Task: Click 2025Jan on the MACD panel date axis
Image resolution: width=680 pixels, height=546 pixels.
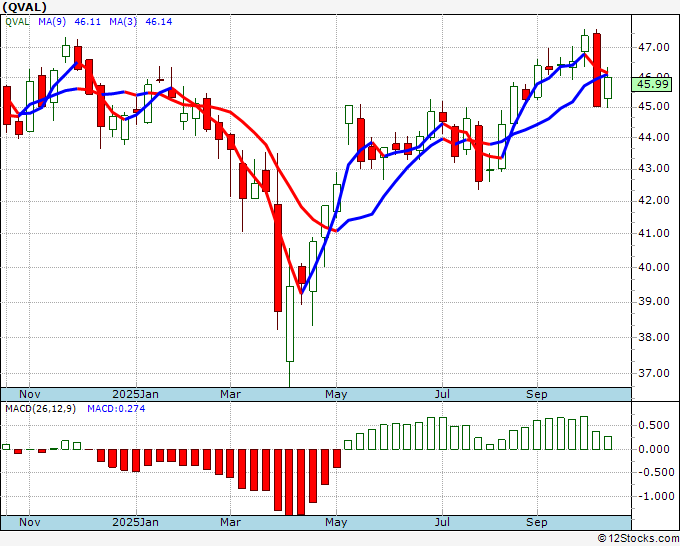Action: pyautogui.click(x=135, y=522)
